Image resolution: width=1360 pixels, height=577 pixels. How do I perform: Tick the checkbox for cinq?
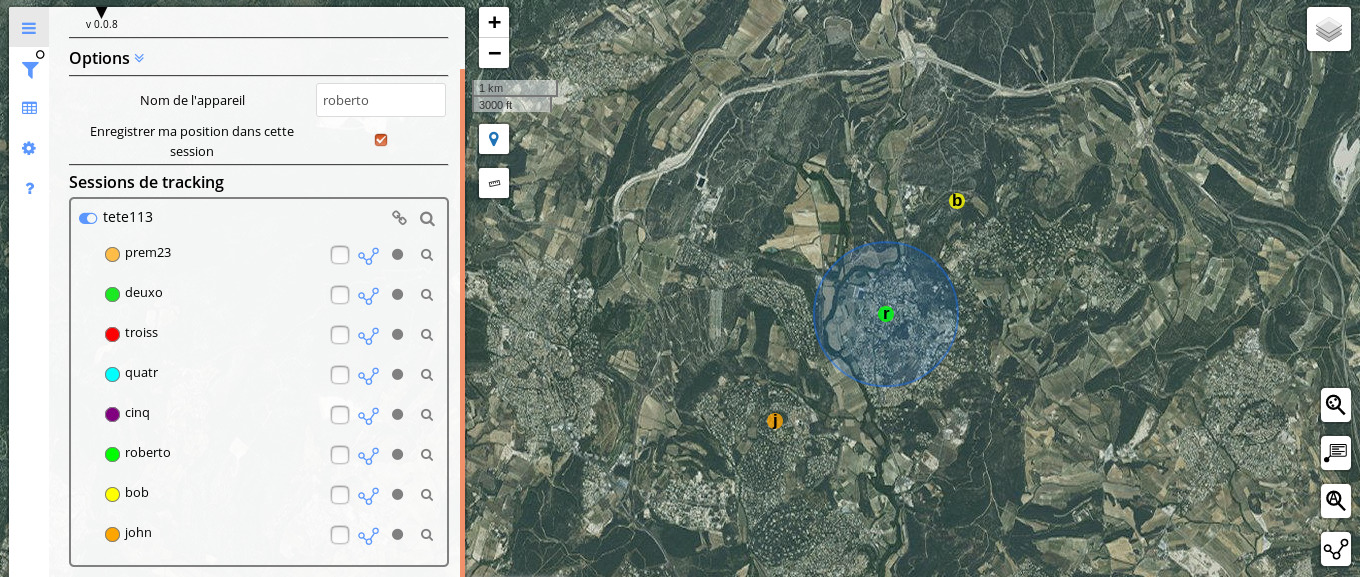[340, 415]
